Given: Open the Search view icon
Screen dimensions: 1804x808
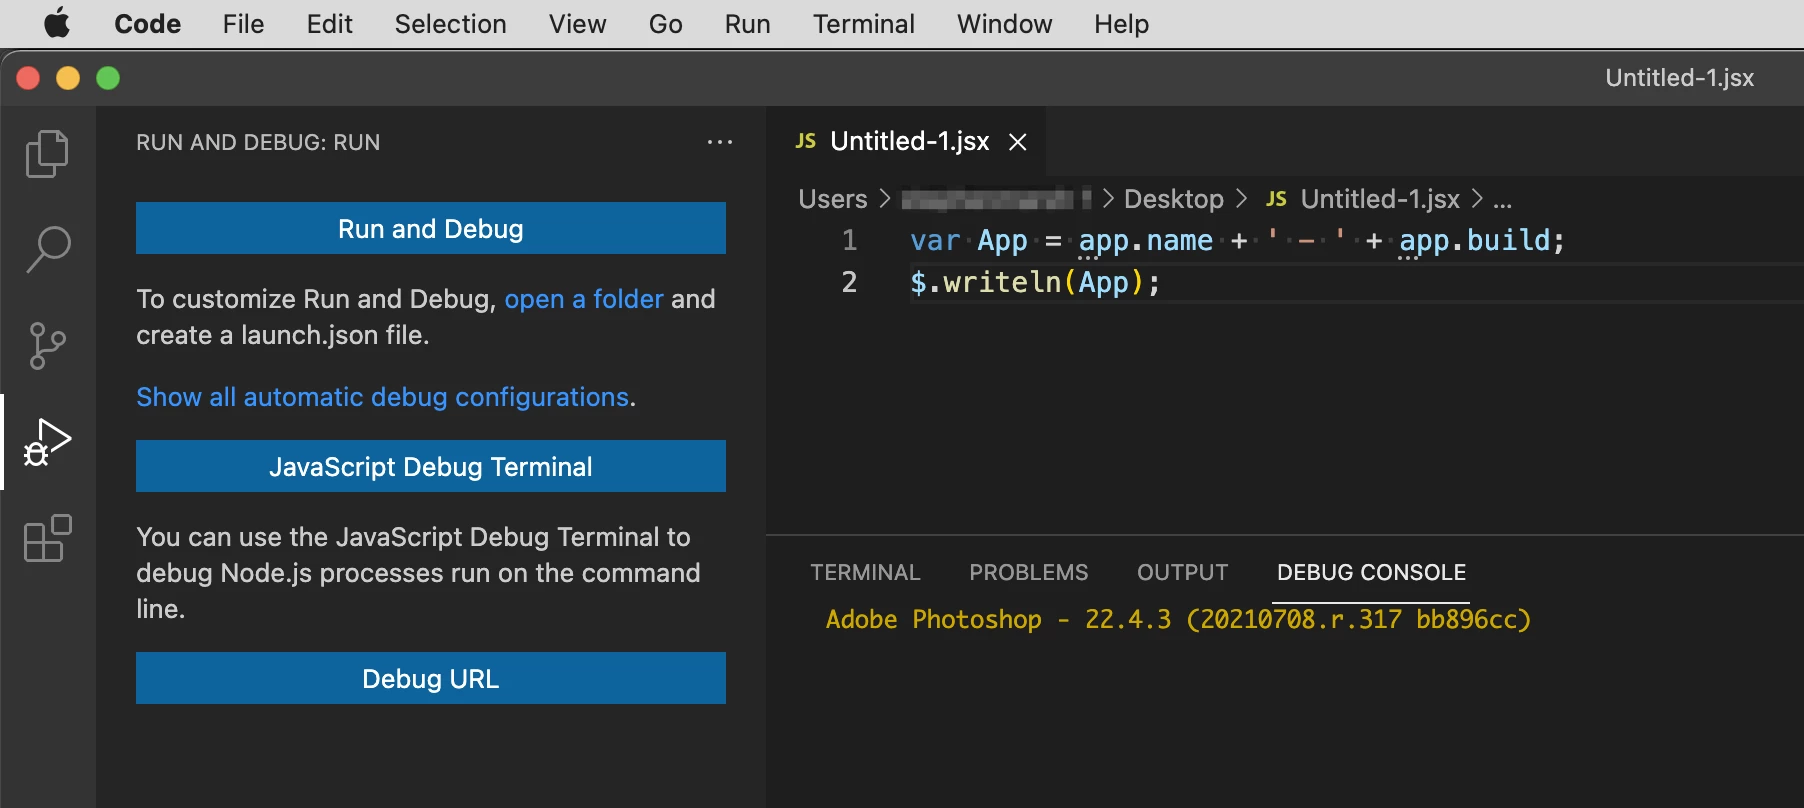Looking at the screenshot, I should tap(47, 249).
